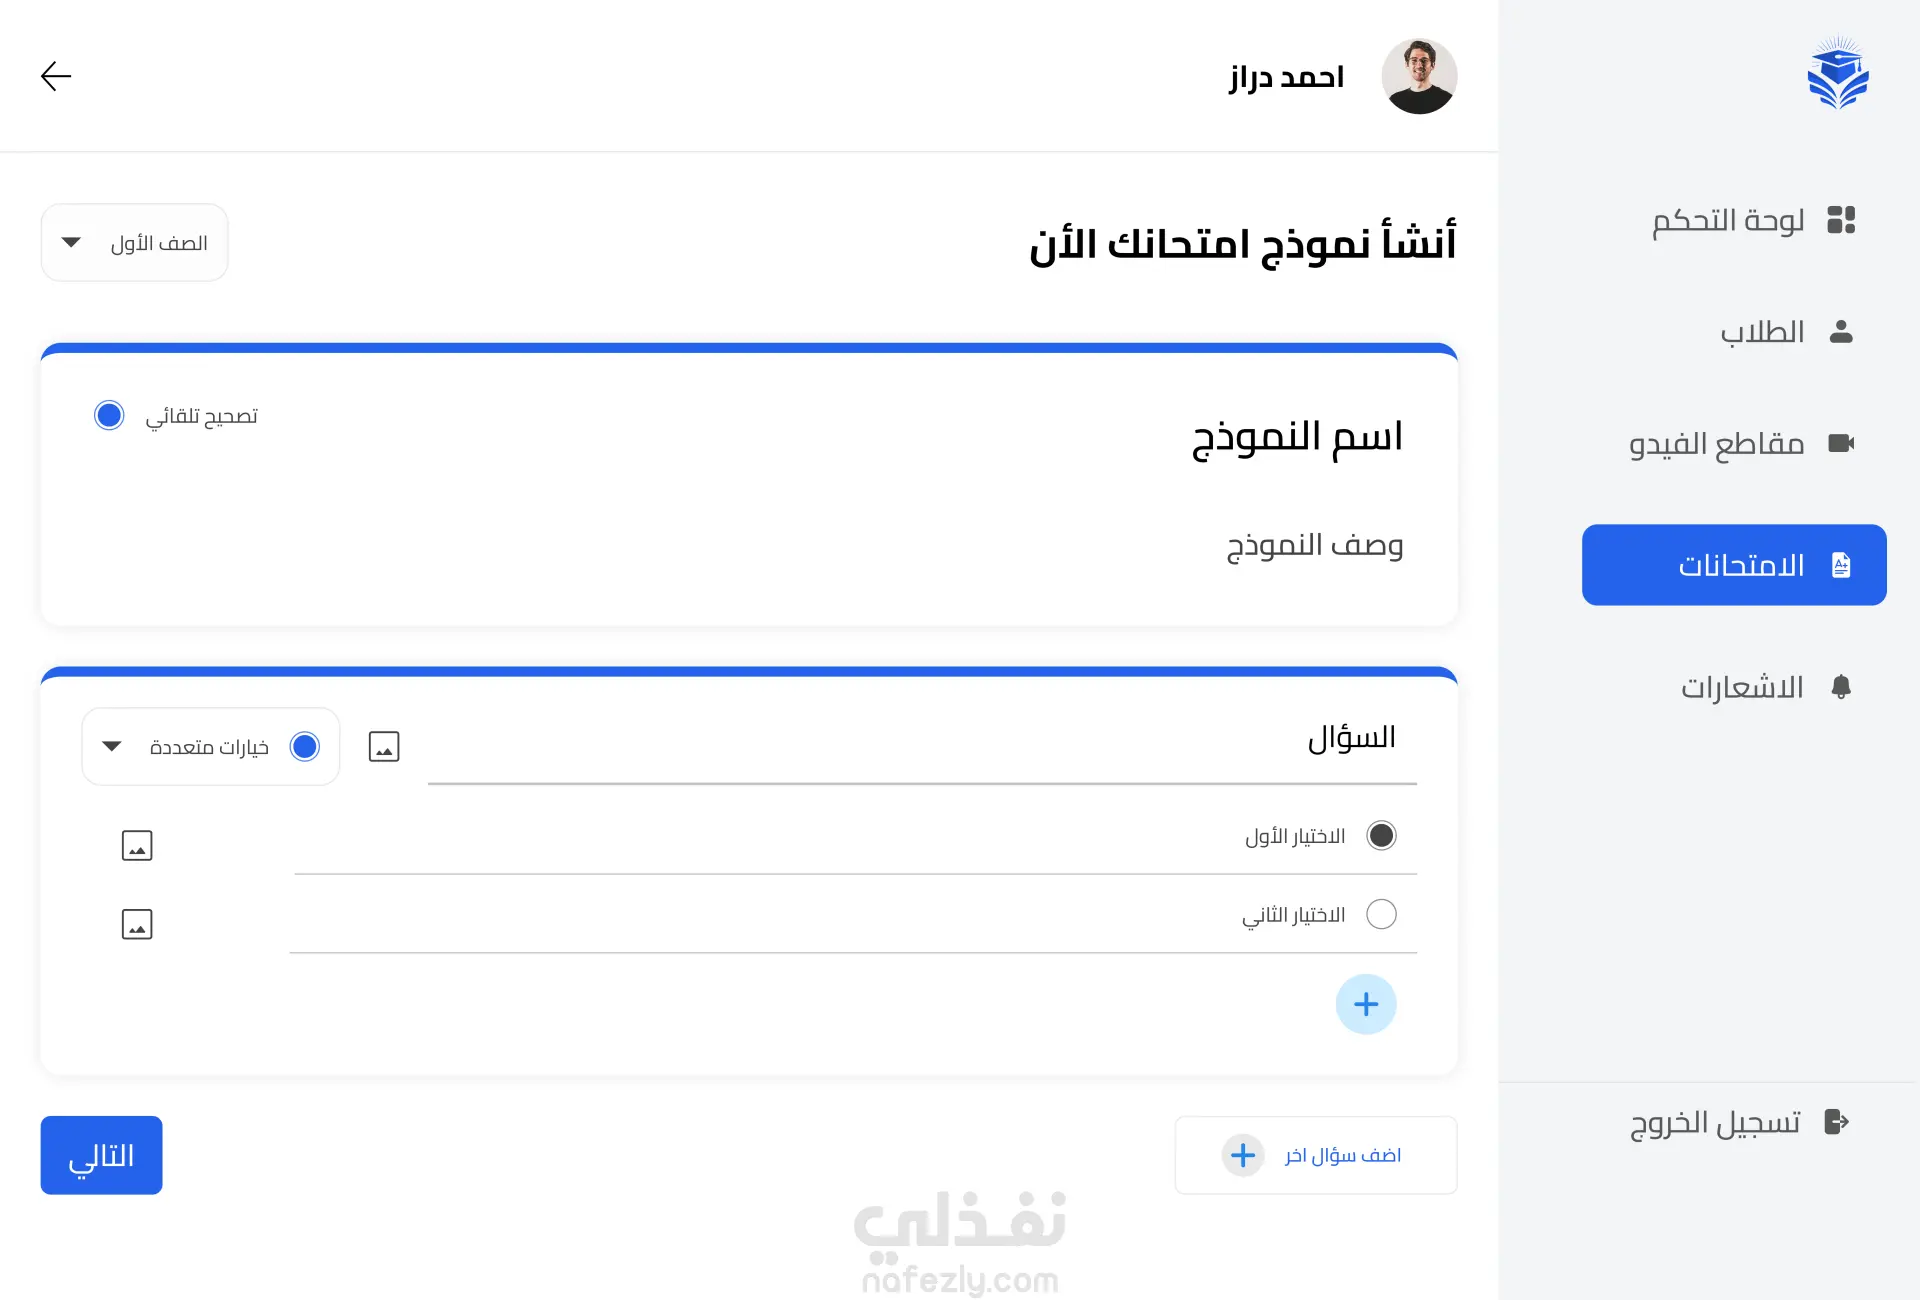1920x1300 pixels.
Task: Click the image icon beside السؤال field
Action: (x=384, y=747)
